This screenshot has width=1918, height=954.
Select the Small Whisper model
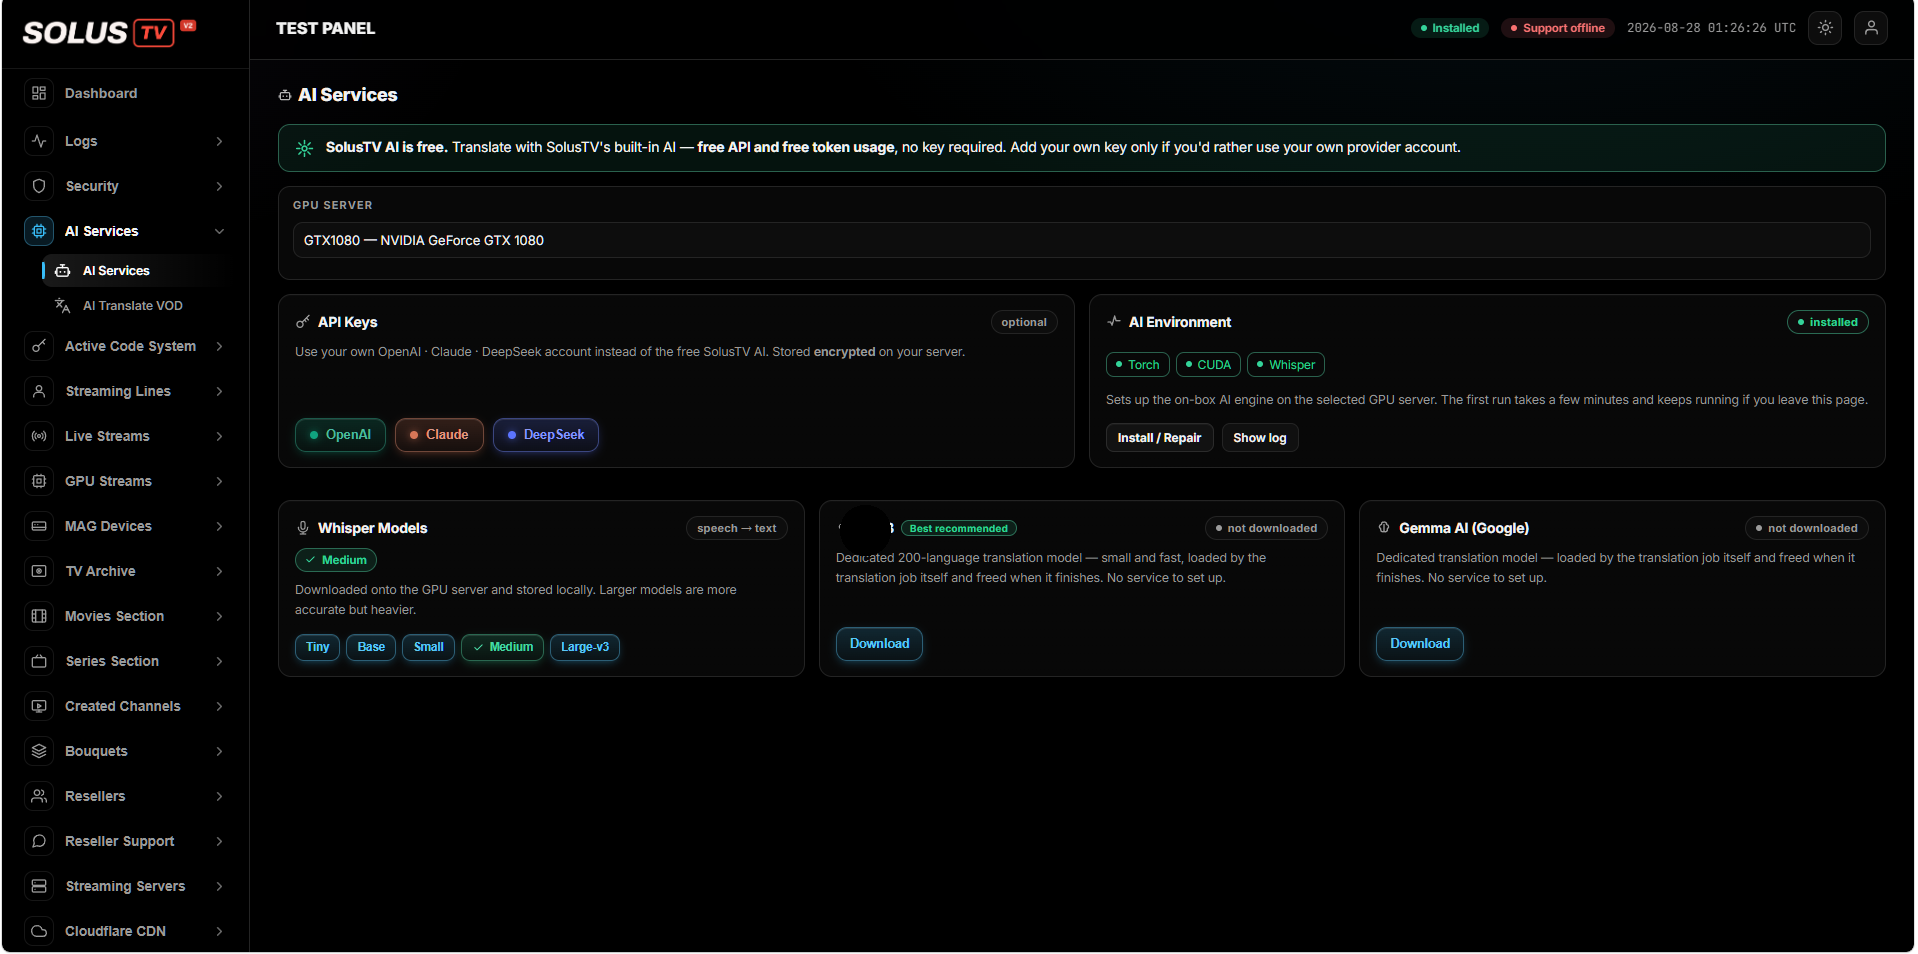[x=429, y=647]
